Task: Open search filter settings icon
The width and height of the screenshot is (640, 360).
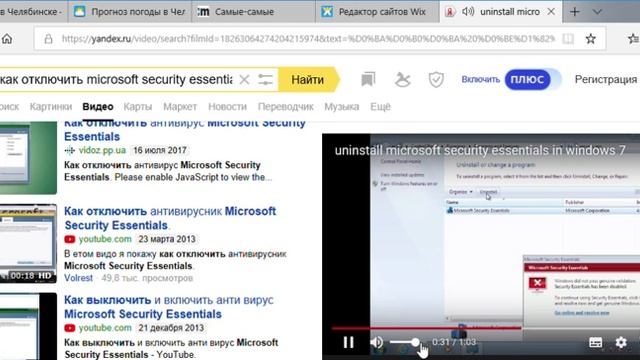Action: (265, 79)
